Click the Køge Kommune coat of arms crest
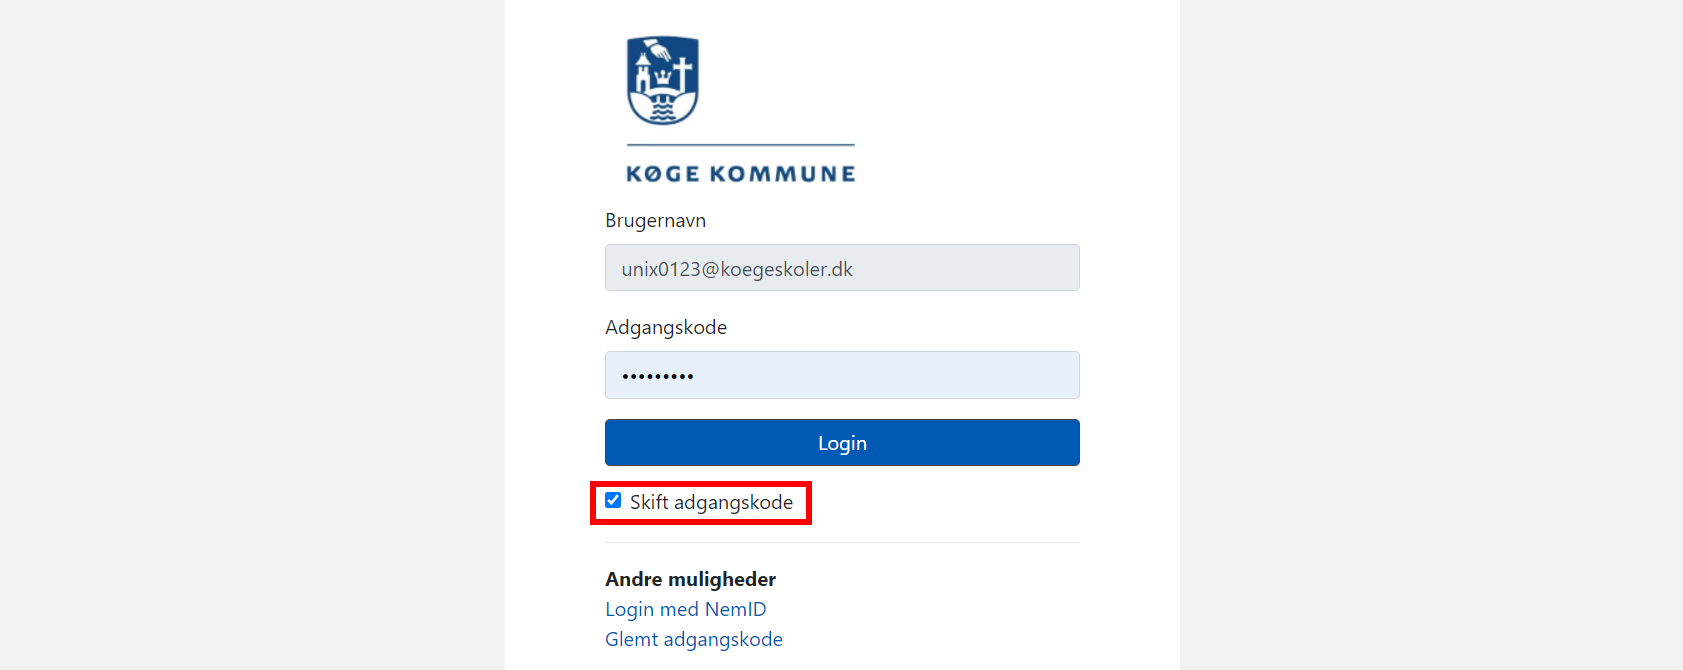Image resolution: width=1683 pixels, height=670 pixels. pyautogui.click(x=662, y=80)
